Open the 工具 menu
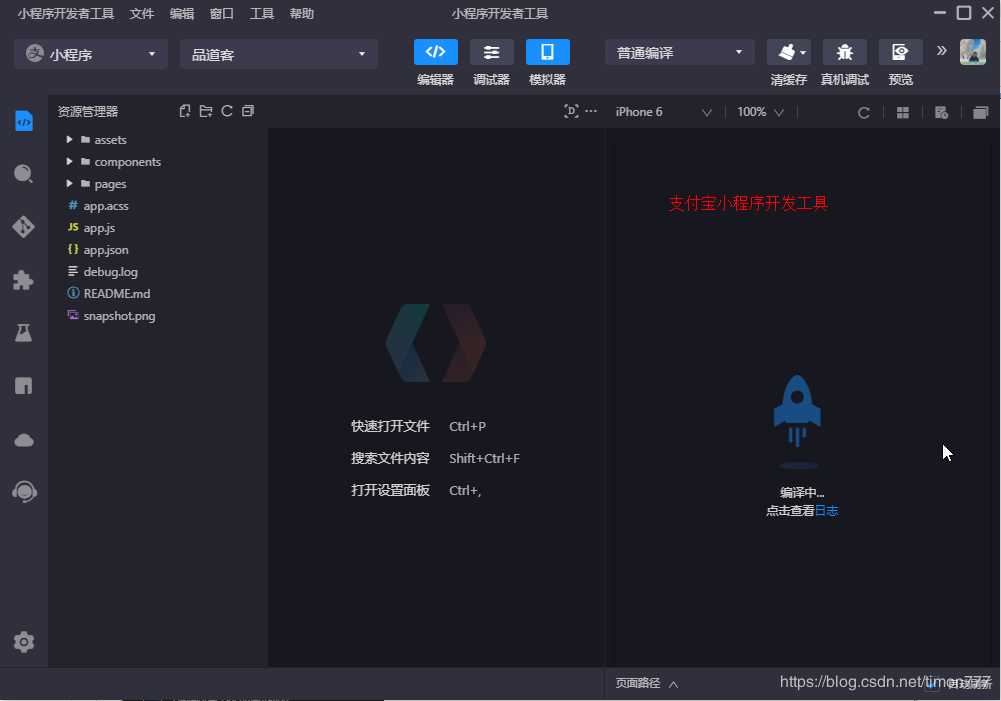The width and height of the screenshot is (1001, 701). 262,13
